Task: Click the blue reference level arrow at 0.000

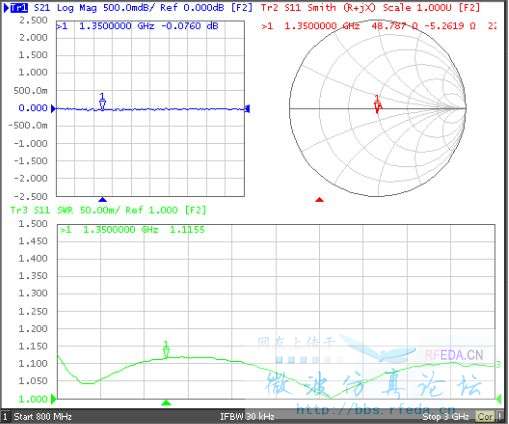Action: tap(53, 108)
